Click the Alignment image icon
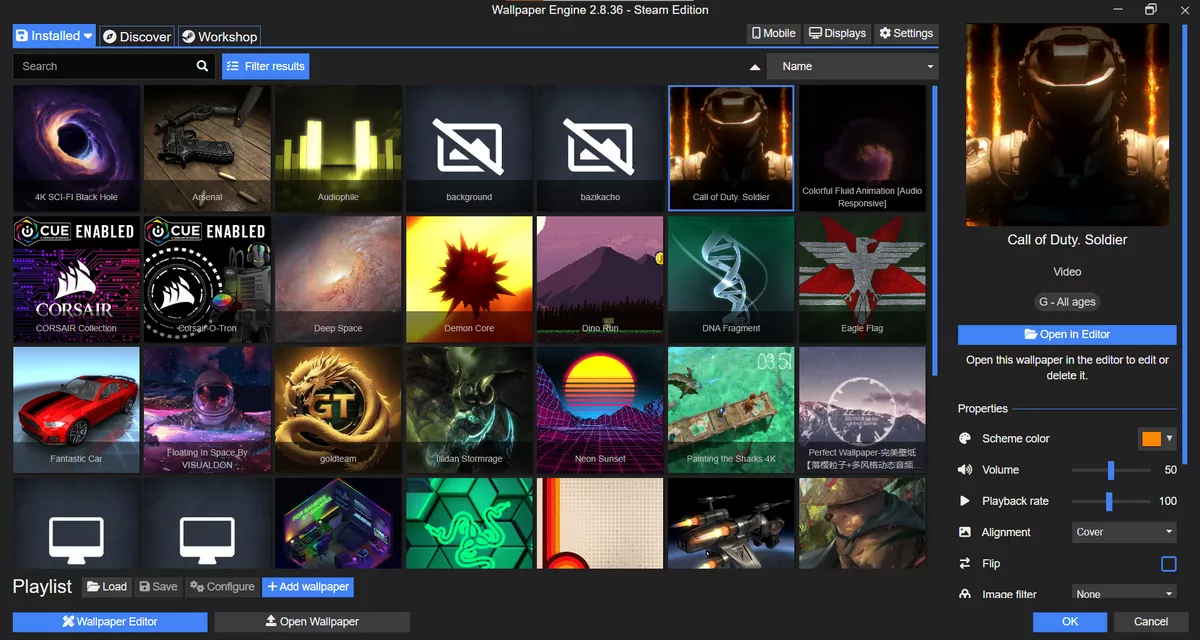 point(965,532)
